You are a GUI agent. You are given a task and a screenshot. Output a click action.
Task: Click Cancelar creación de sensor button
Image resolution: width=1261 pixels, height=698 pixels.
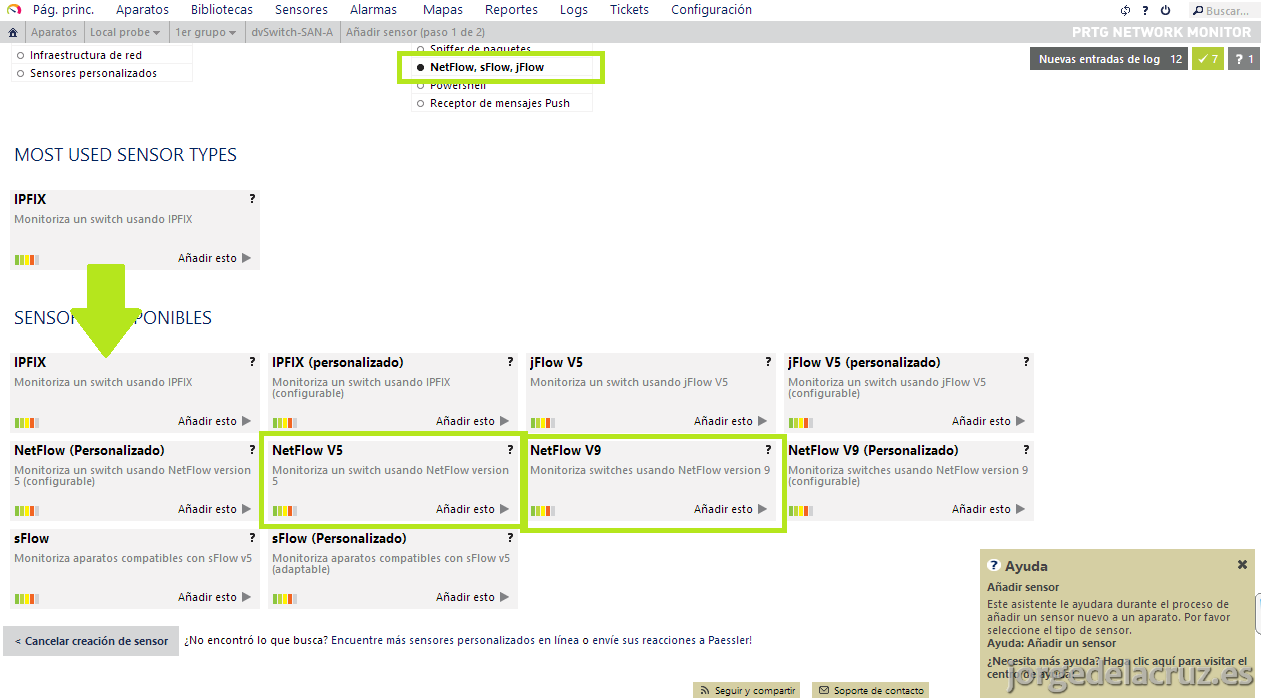point(91,641)
